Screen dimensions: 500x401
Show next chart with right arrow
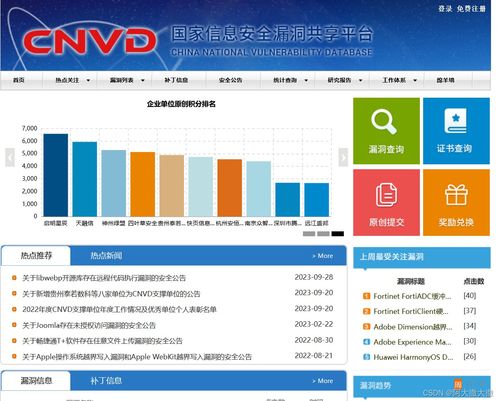pyautogui.click(x=343, y=157)
